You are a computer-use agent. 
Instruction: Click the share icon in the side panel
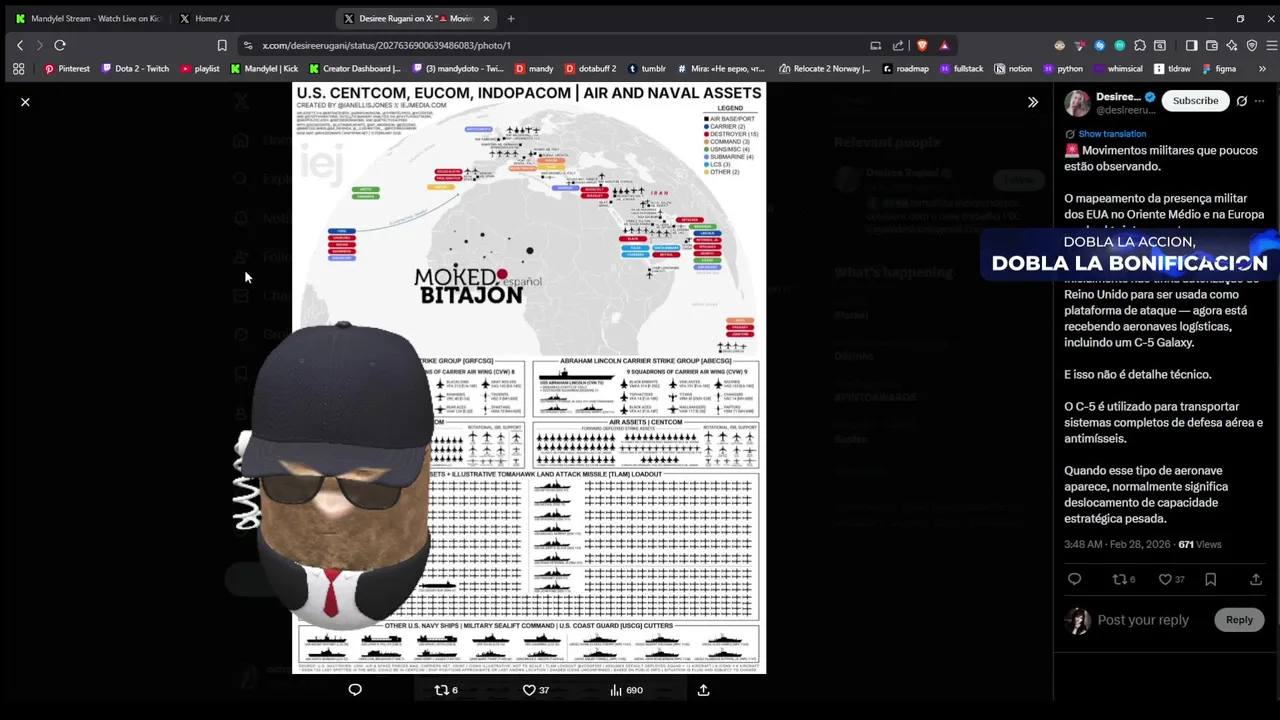(1256, 579)
